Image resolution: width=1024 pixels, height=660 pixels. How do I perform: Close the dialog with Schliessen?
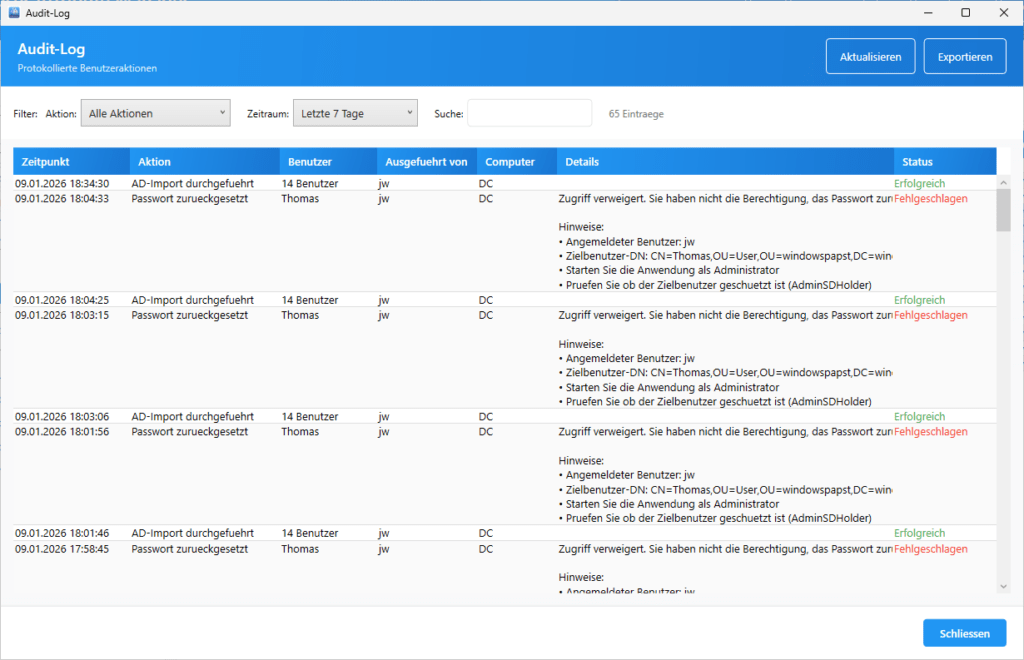tap(963, 632)
